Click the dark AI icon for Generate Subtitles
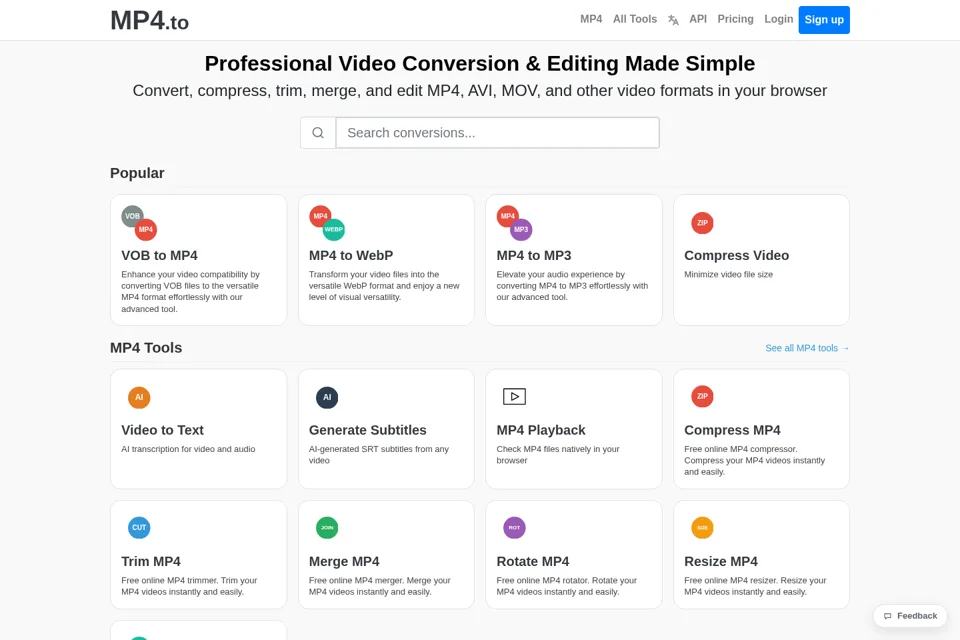The height and width of the screenshot is (640, 960). pyautogui.click(x=327, y=397)
